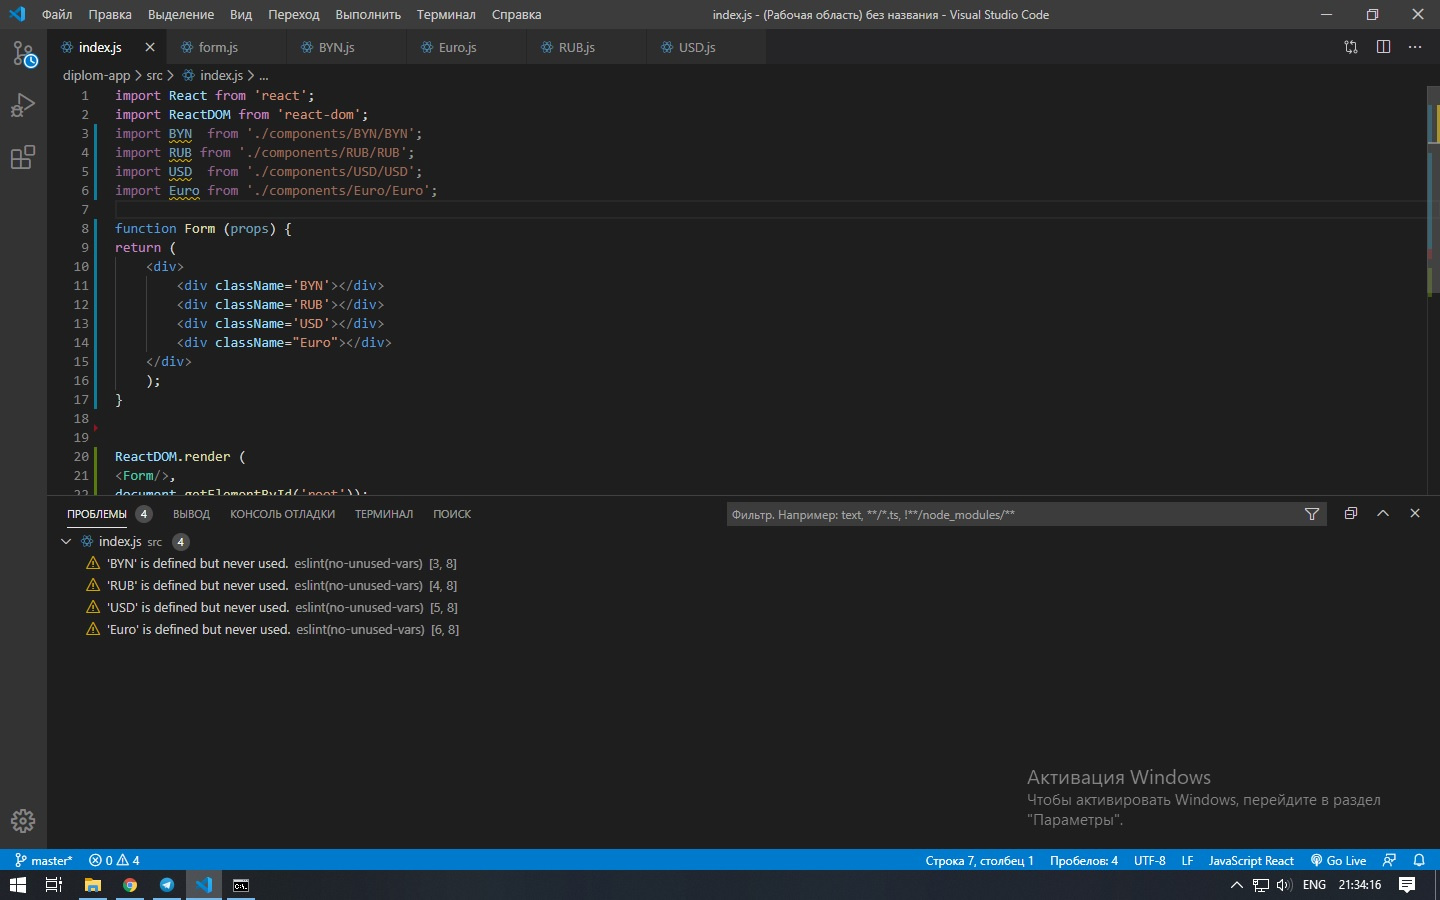1440x900 pixels.
Task: Open the Переход menu
Action: 294,14
